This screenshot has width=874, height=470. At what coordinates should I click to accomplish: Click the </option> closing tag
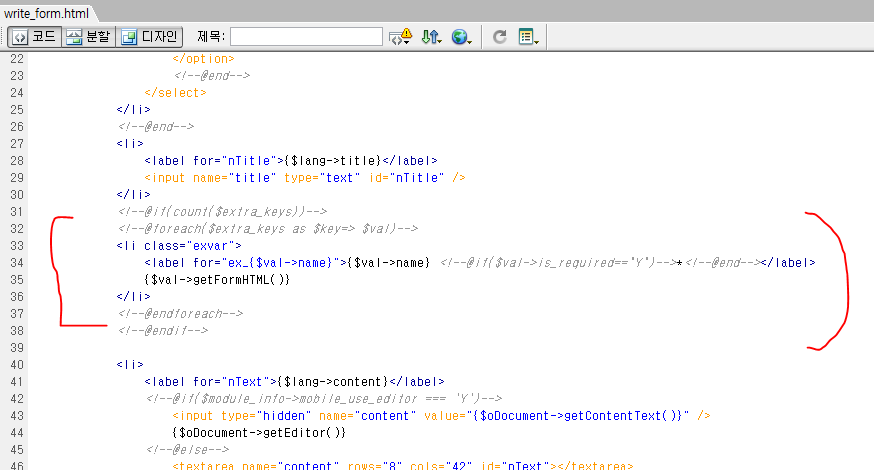click(x=203, y=59)
